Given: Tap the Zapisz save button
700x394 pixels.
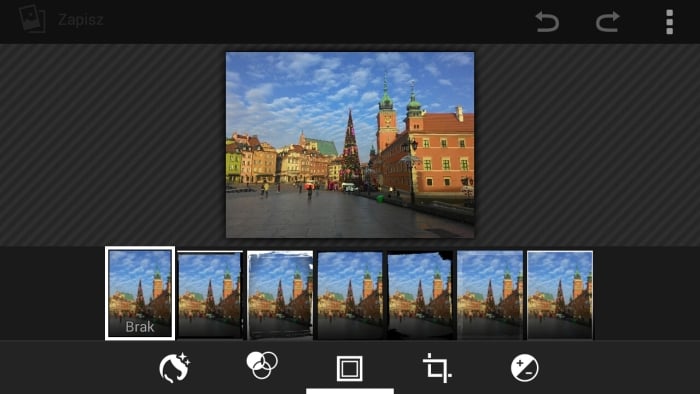Looking at the screenshot, I should click(81, 20).
